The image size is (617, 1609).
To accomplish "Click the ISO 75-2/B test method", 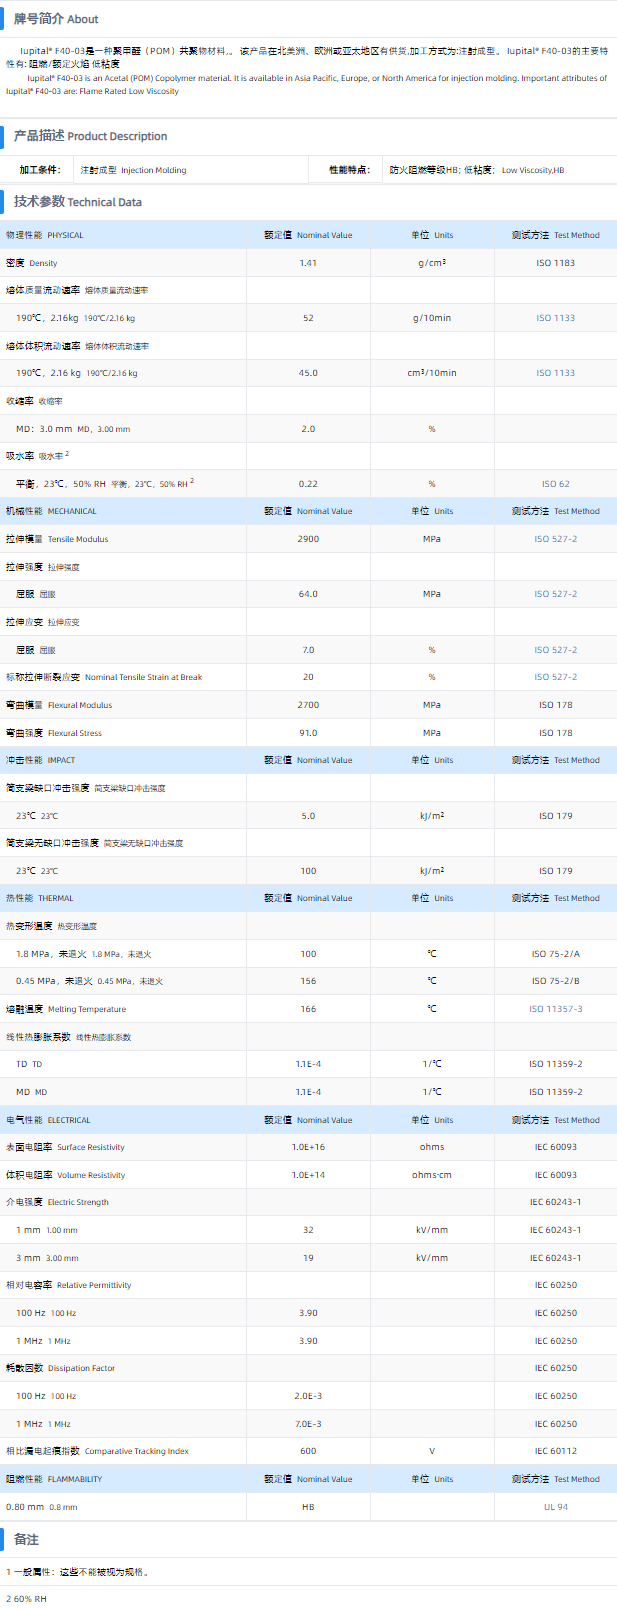I will pyautogui.click(x=555, y=981).
